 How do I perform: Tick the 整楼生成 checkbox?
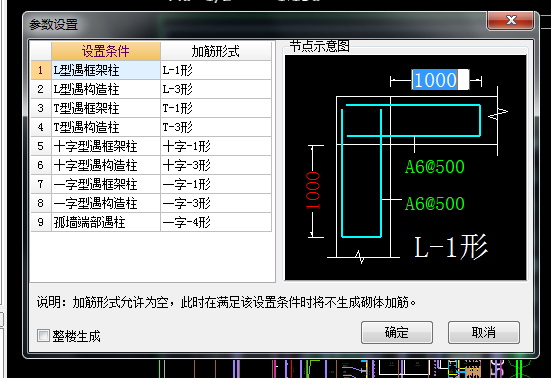click(43, 335)
